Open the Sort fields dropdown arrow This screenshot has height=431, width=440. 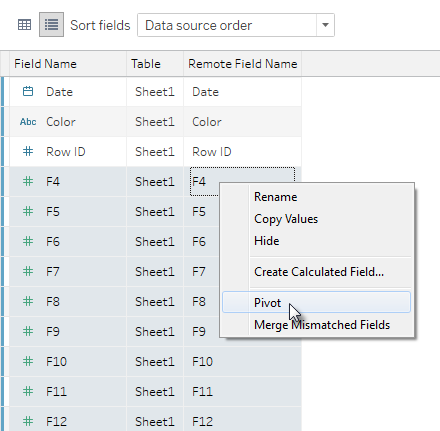pos(325,25)
